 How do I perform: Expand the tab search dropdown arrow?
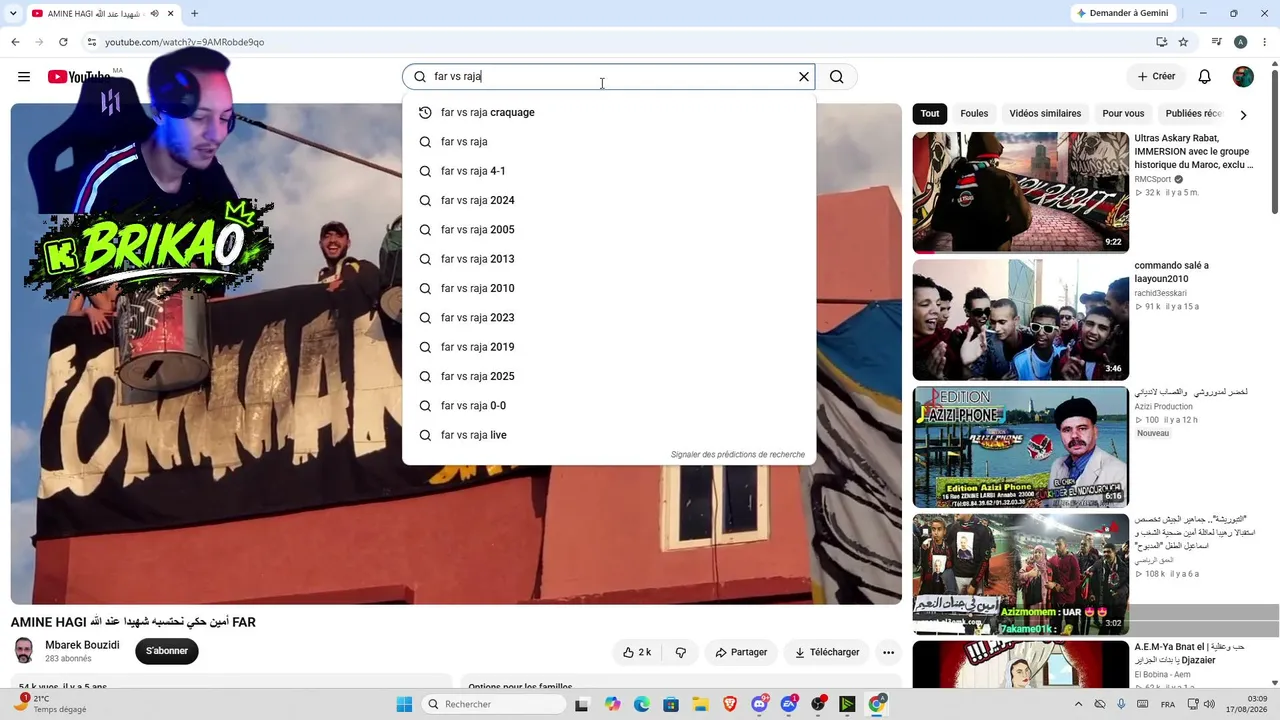coord(13,13)
